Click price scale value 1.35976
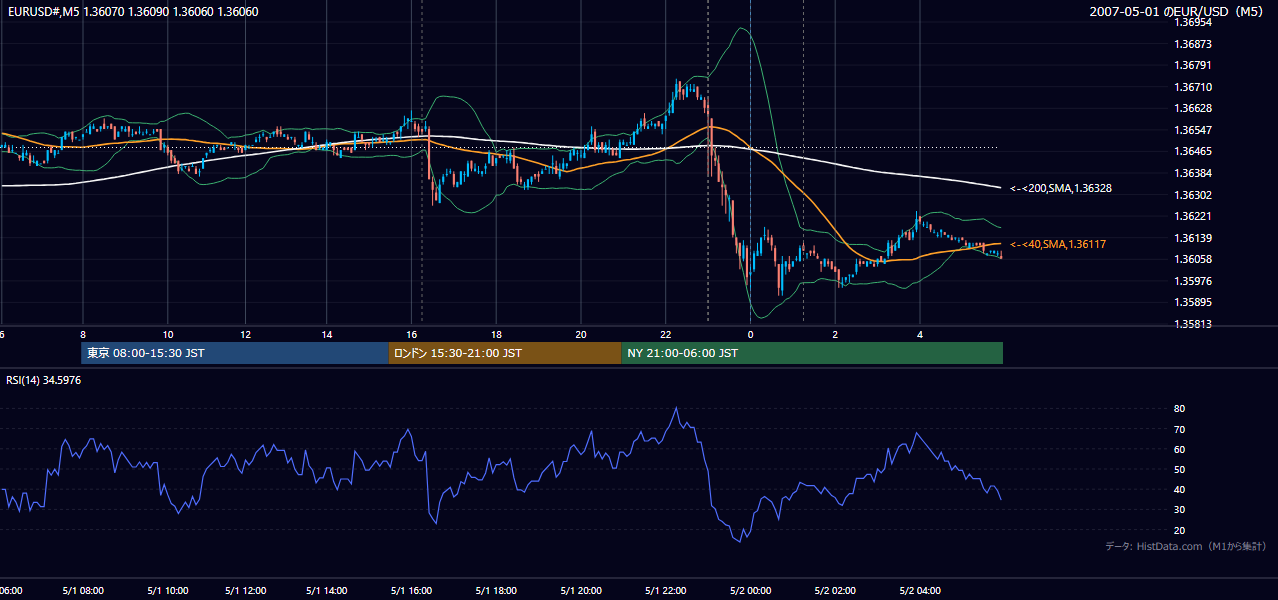1278x600 pixels. coord(1193,281)
